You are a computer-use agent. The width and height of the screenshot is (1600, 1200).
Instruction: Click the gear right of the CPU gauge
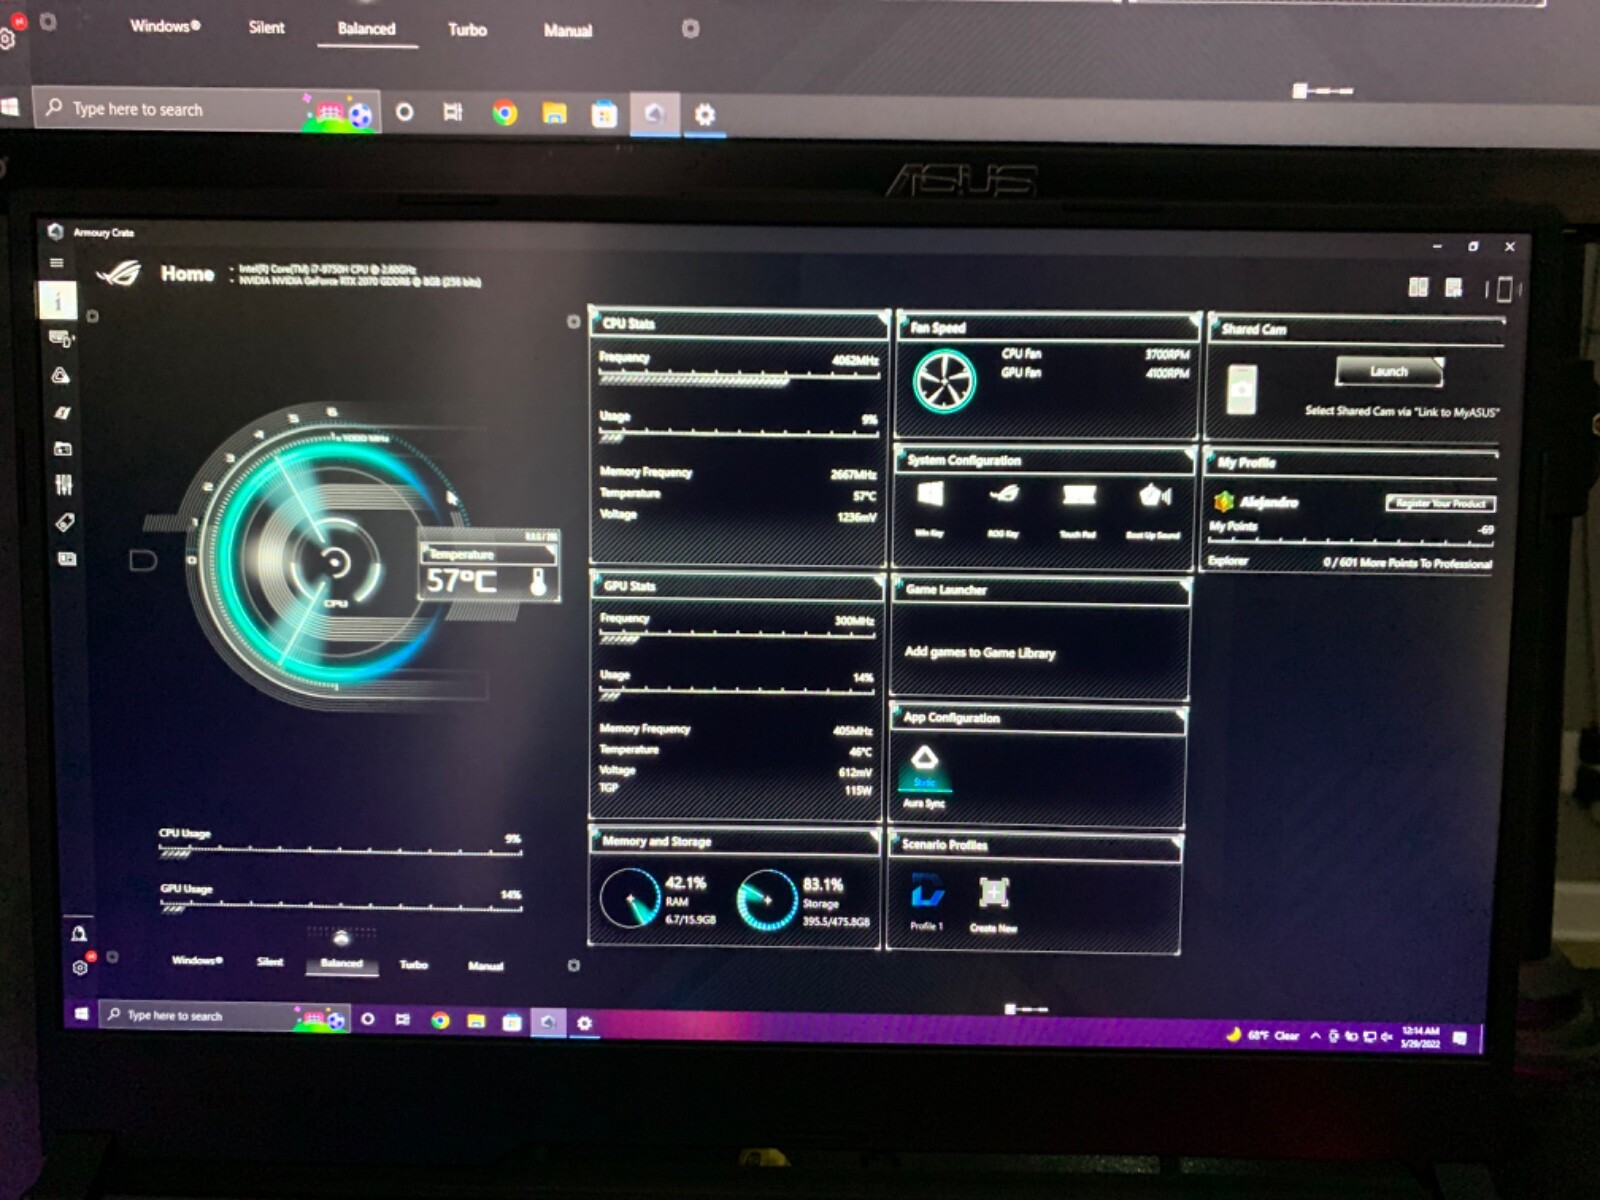pyautogui.click(x=573, y=322)
